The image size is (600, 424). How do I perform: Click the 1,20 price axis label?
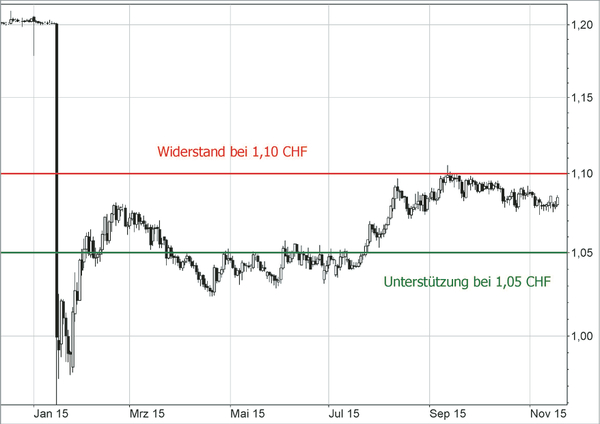coord(582,25)
